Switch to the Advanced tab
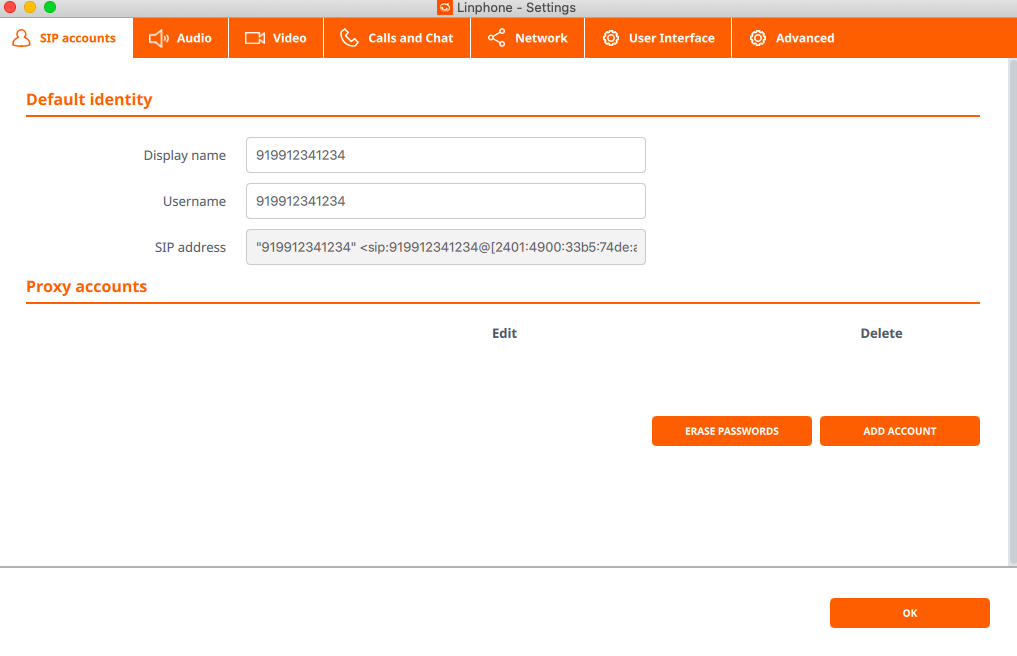Viewport: 1017px width, 656px height. click(792, 38)
